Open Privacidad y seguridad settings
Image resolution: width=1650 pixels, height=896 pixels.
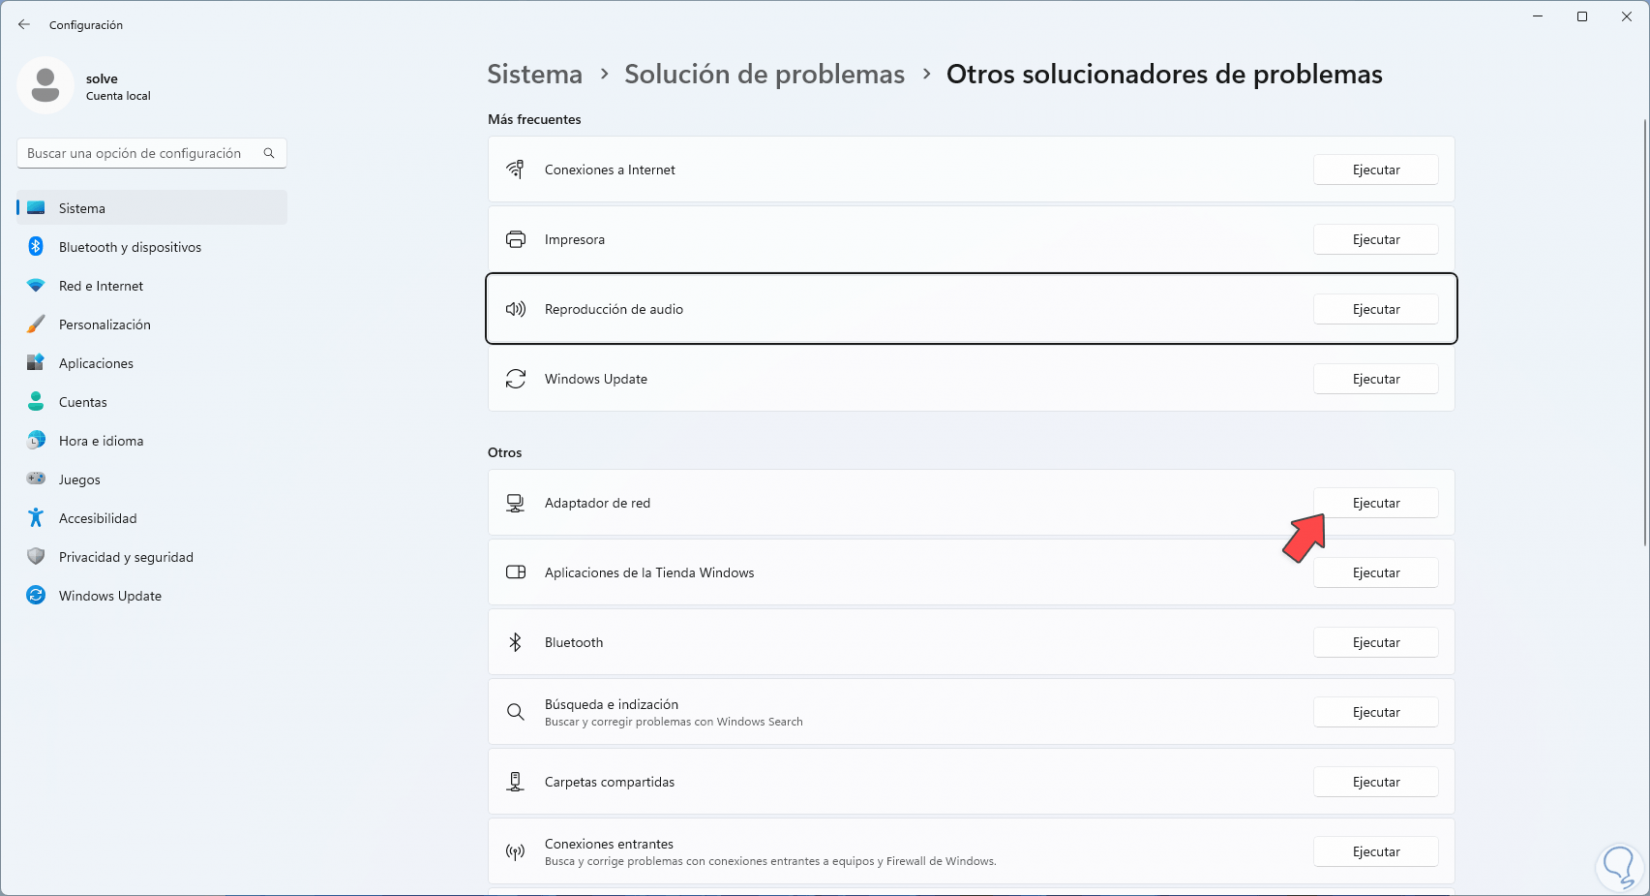click(x=125, y=557)
